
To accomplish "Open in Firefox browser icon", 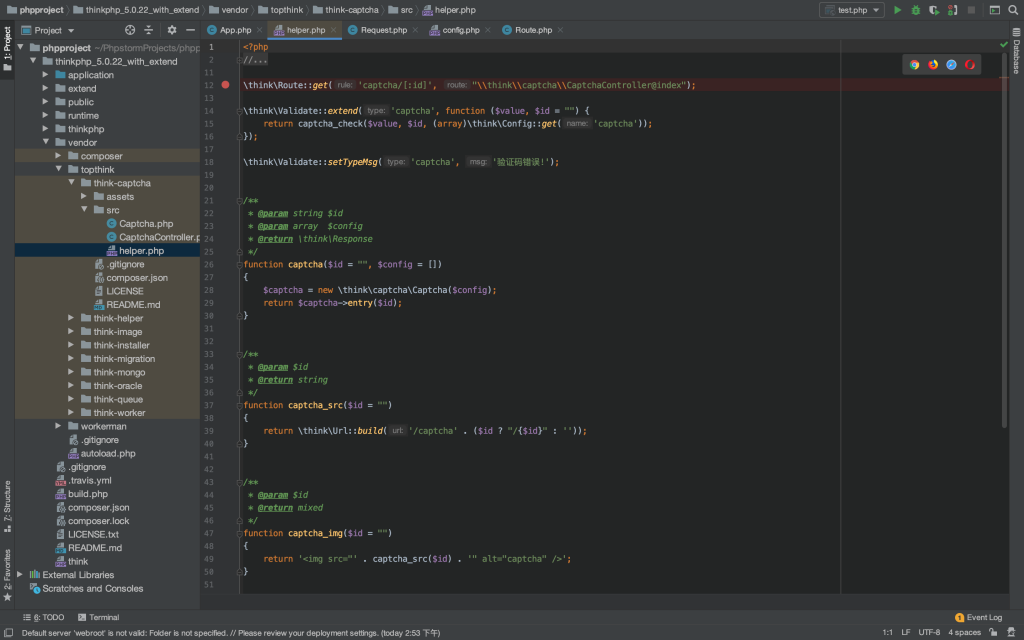I will [x=933, y=65].
